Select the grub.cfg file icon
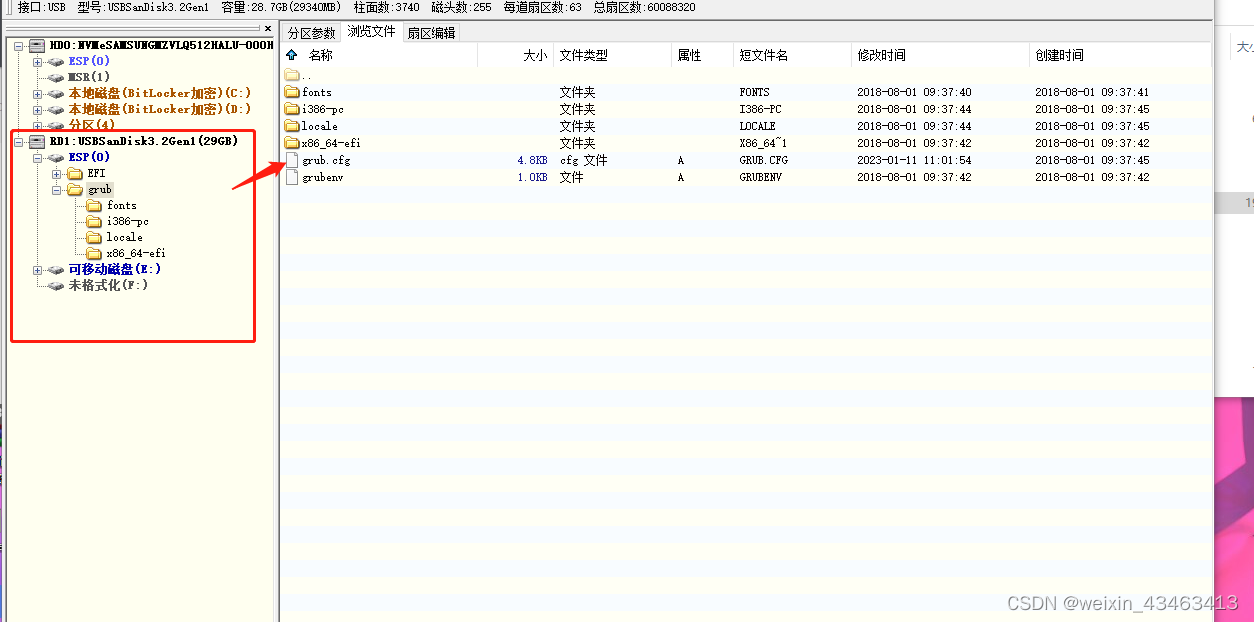Screen dimensions: 1254x622 point(291,159)
